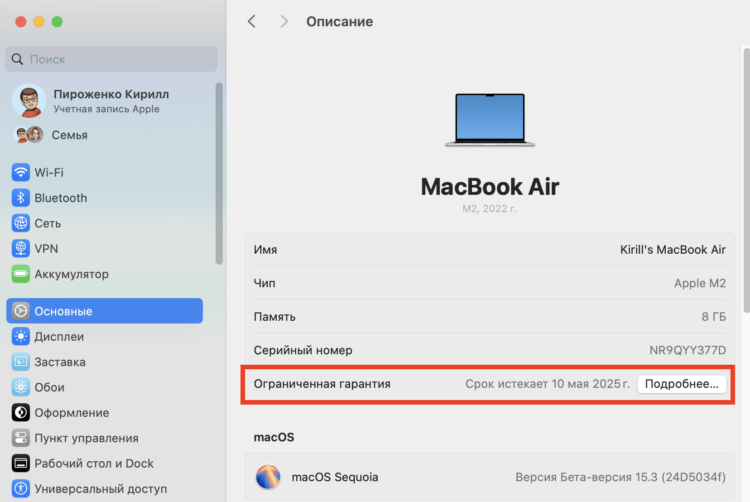Click the magnifier icon in search field
The image size is (750, 502).
[17, 59]
